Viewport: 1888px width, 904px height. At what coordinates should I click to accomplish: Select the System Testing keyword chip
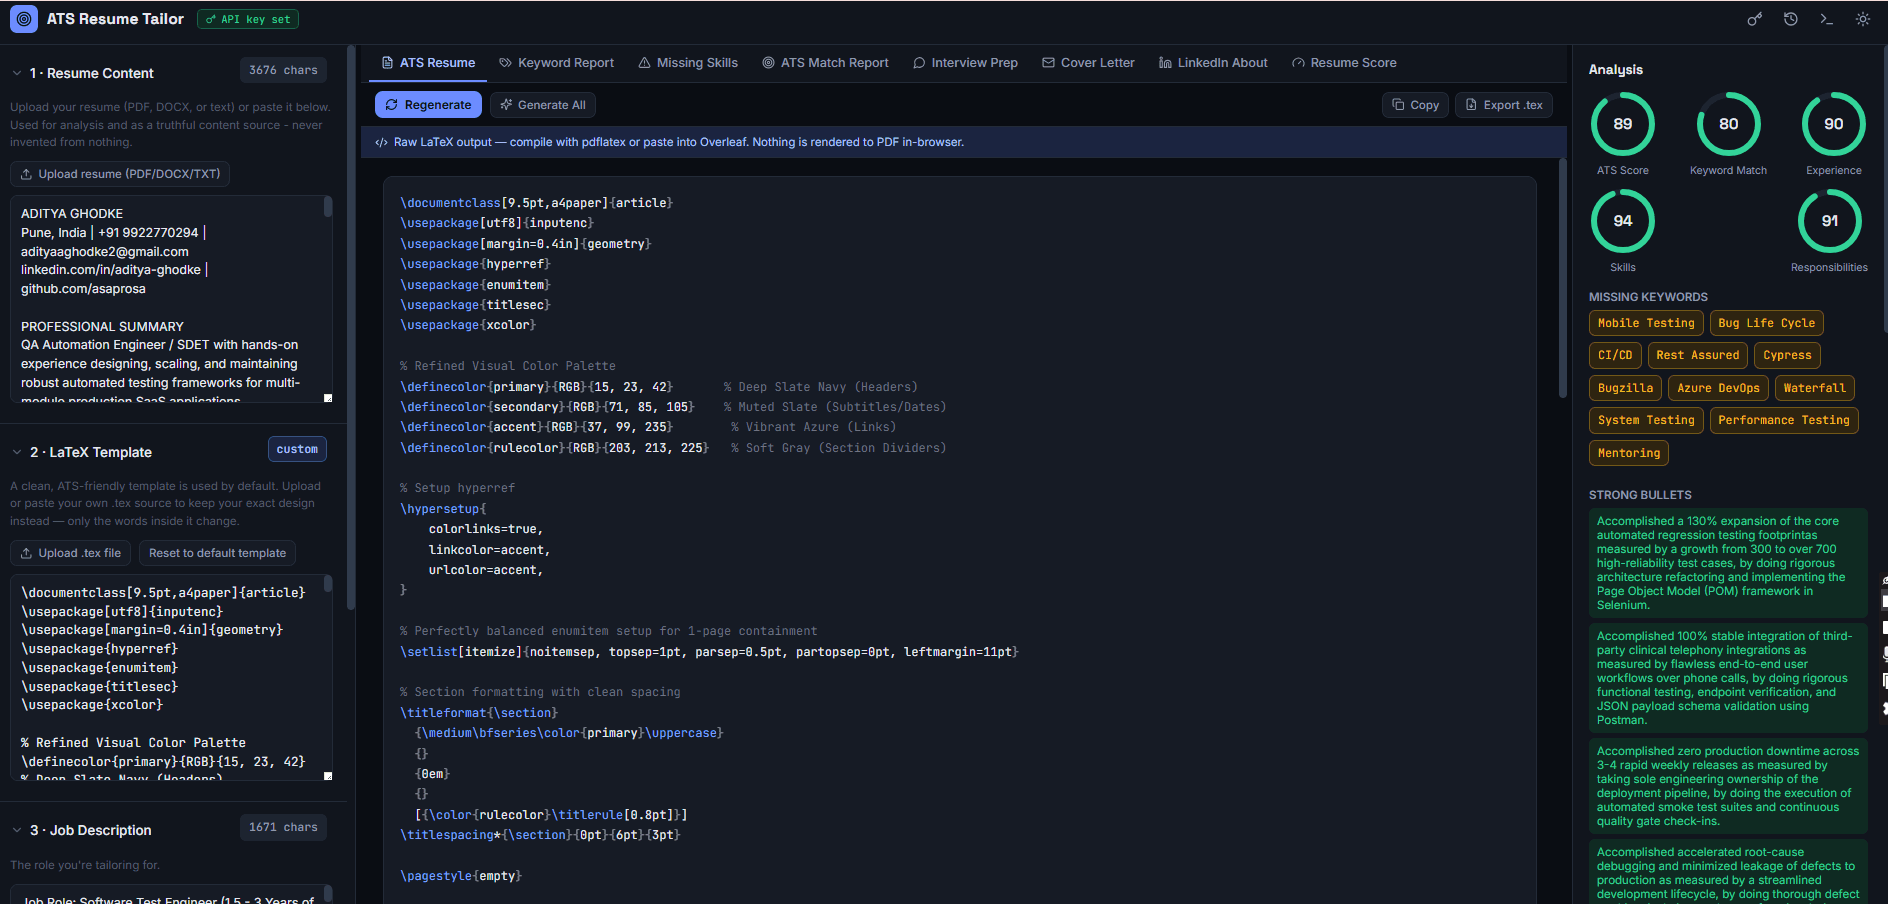[x=1646, y=420]
